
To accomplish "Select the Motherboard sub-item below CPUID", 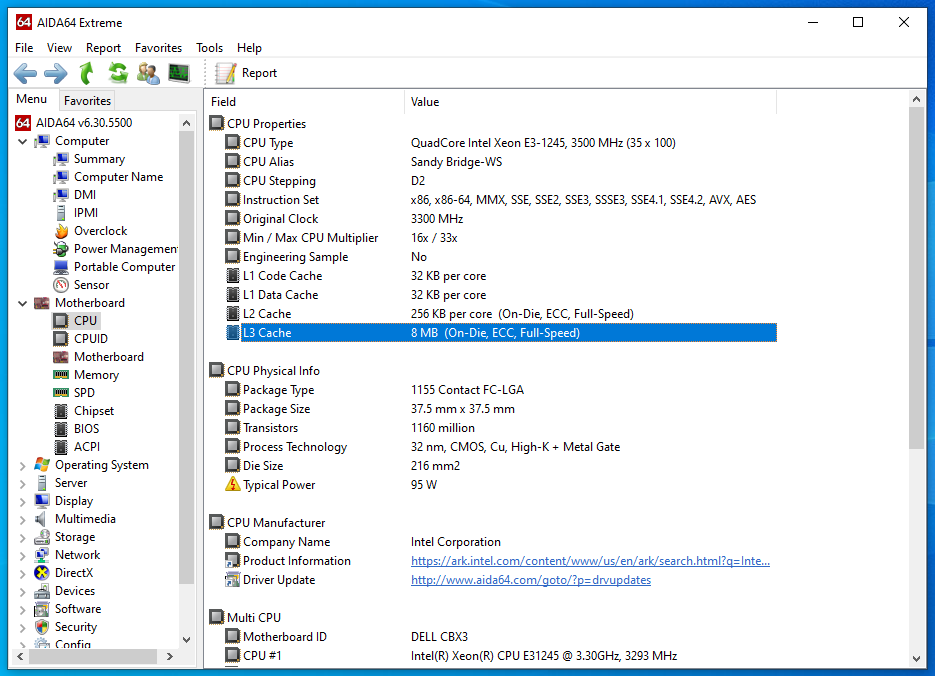I will point(109,357).
